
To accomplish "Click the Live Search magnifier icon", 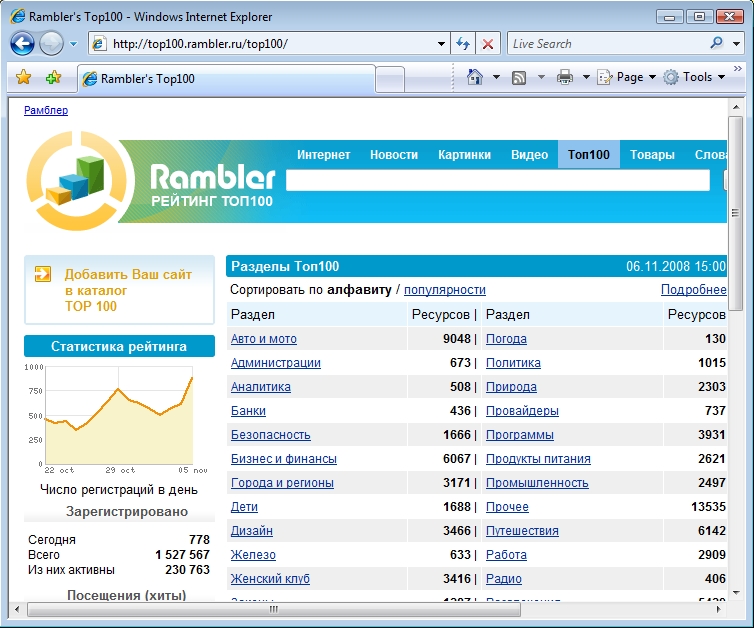I will 716,43.
